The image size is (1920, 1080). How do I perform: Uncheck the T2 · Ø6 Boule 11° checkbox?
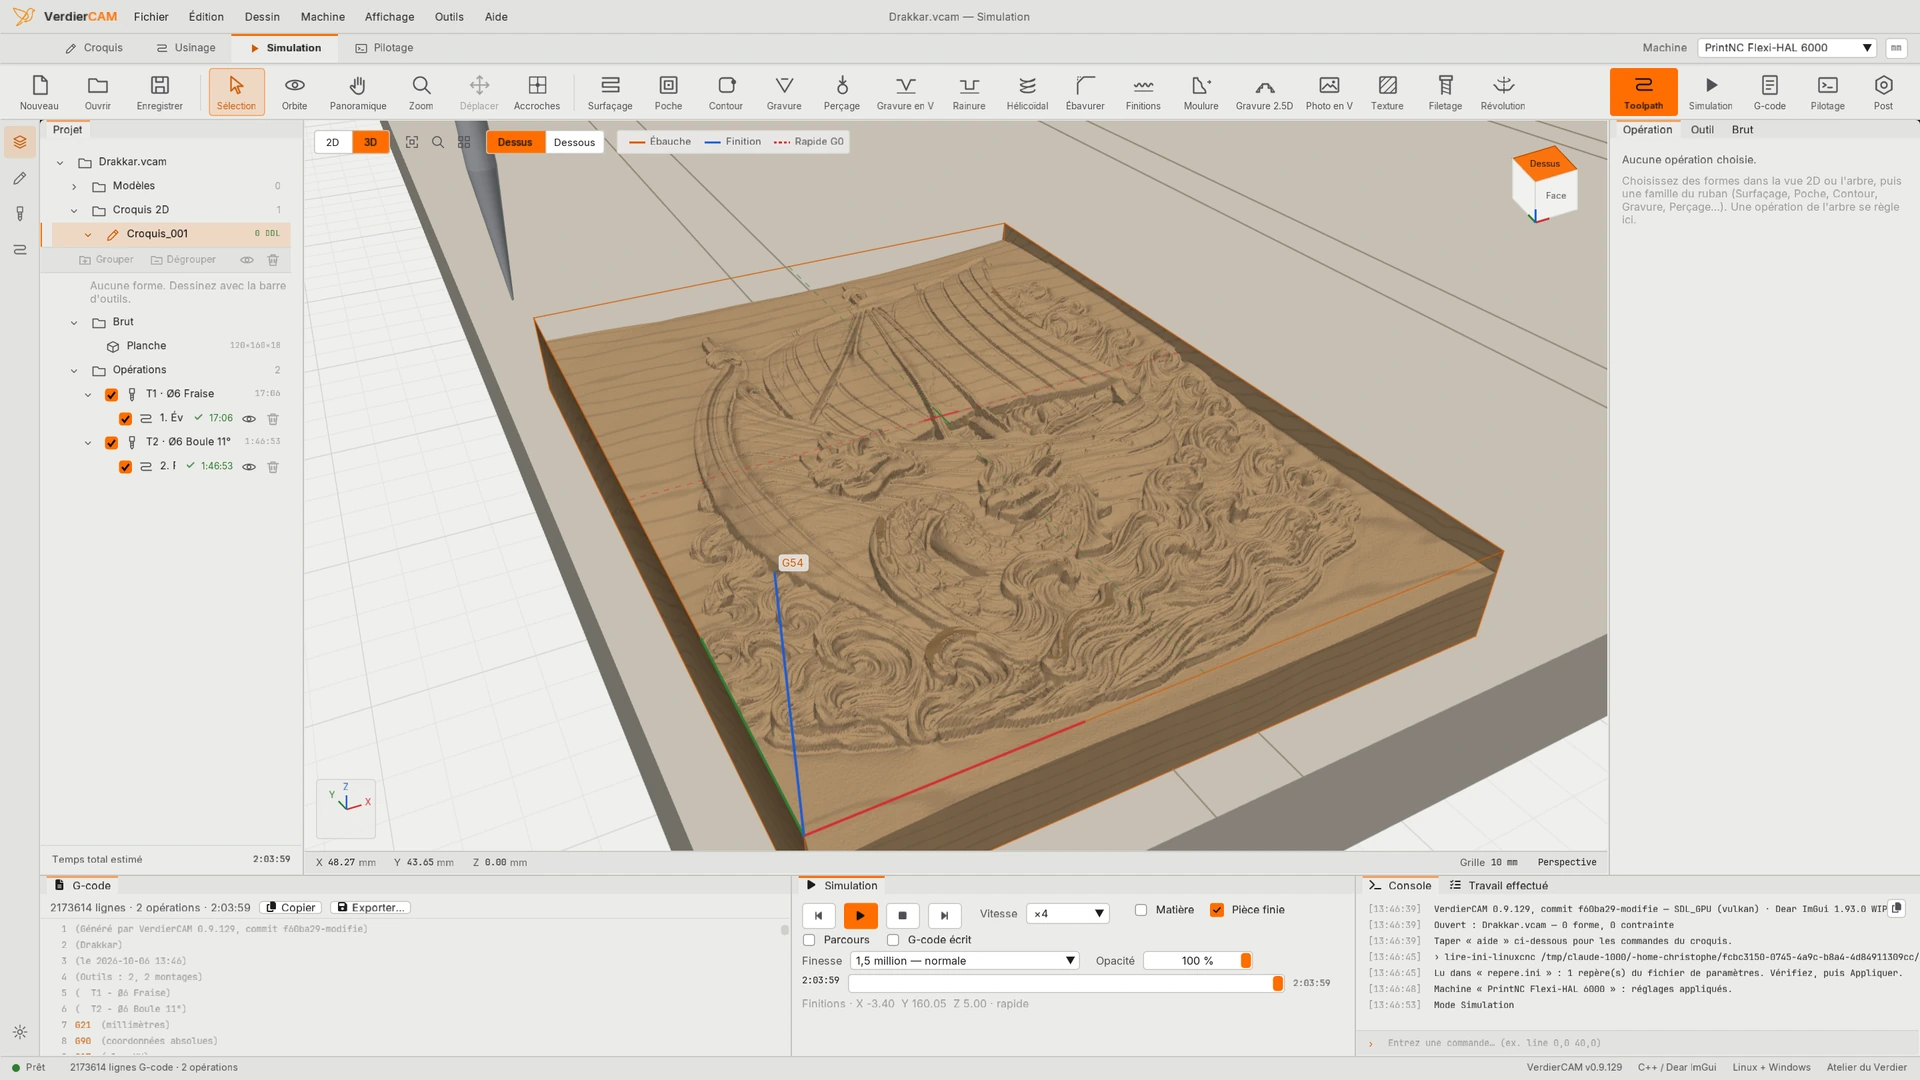[111, 443]
